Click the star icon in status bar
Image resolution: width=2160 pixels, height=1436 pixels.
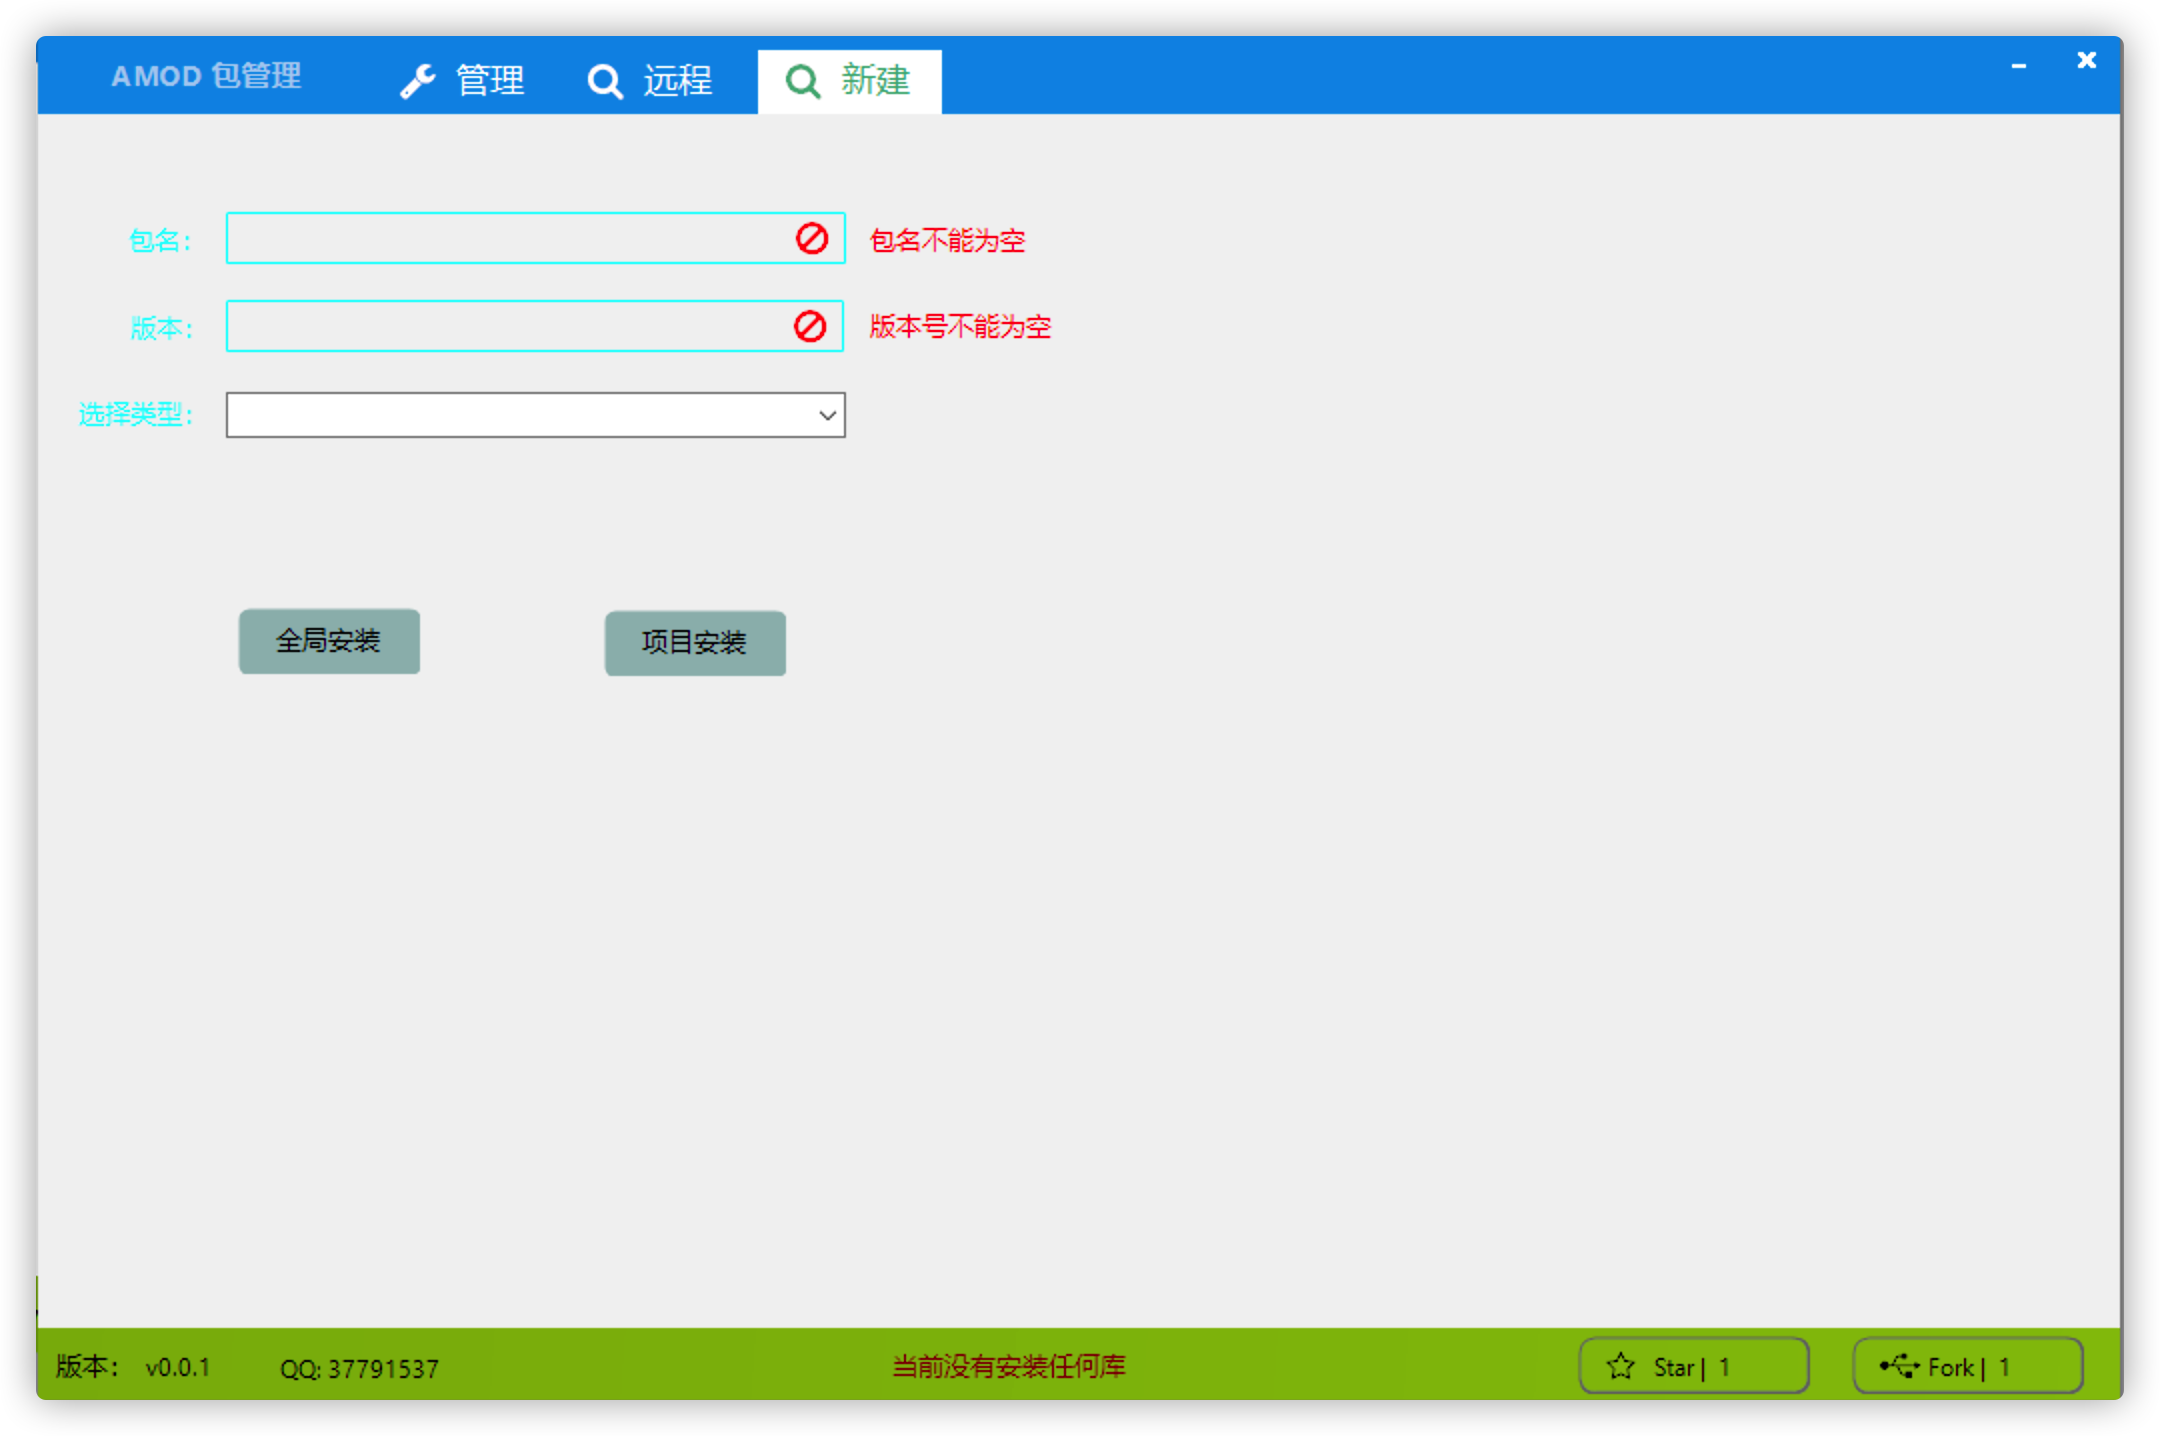point(1621,1366)
